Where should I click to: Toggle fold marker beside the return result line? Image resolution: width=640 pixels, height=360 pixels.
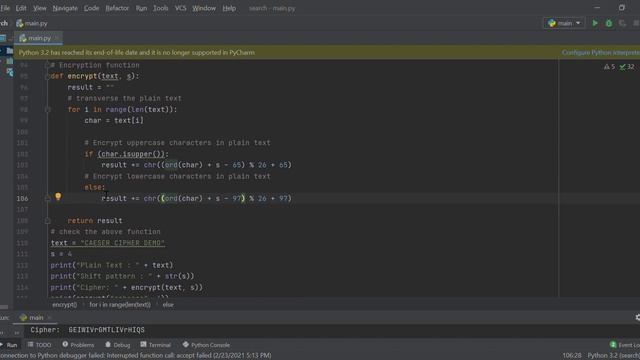[x=47, y=221]
